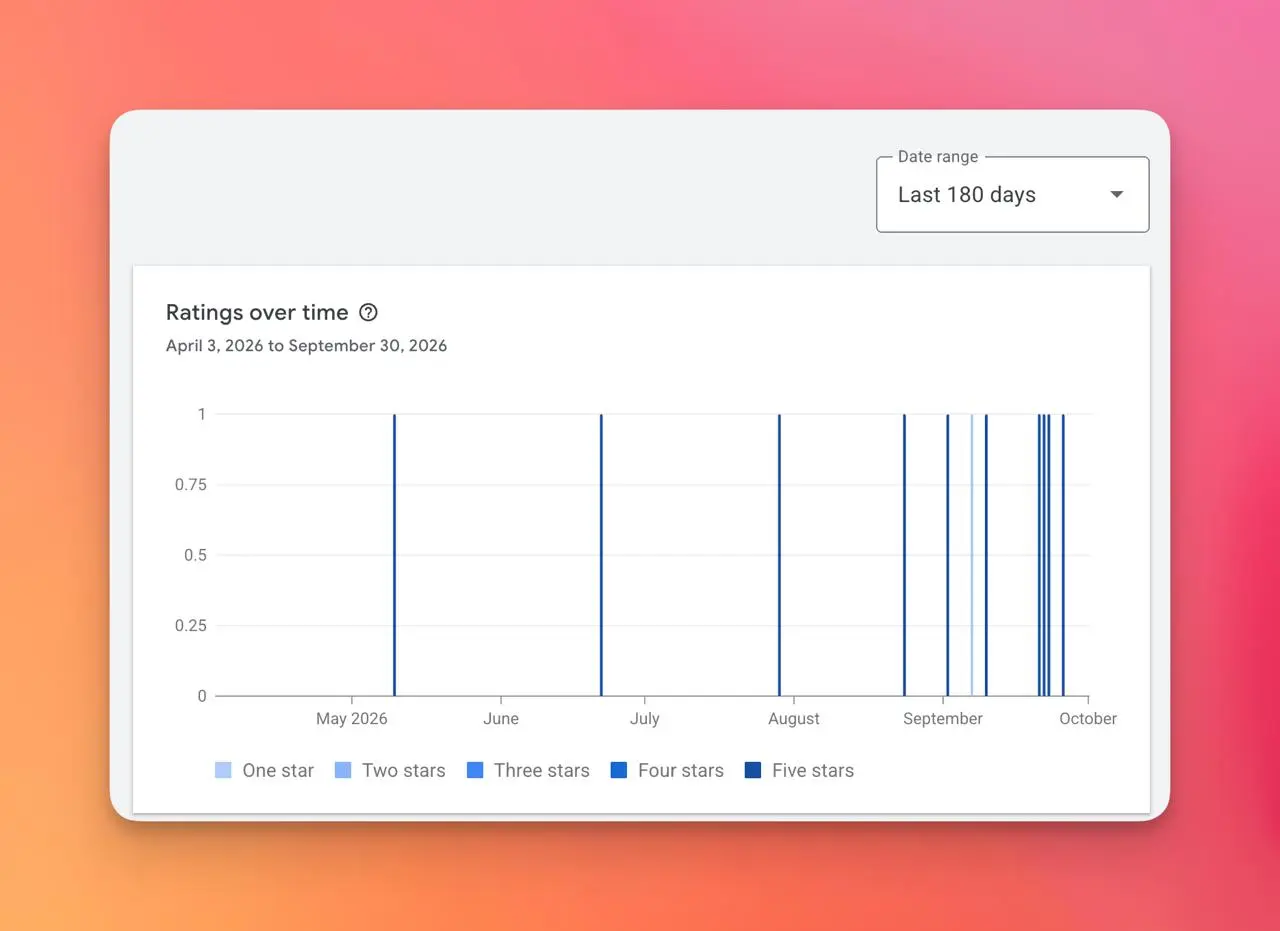
Task: Open the Date range dropdown
Action: [x=1012, y=195]
